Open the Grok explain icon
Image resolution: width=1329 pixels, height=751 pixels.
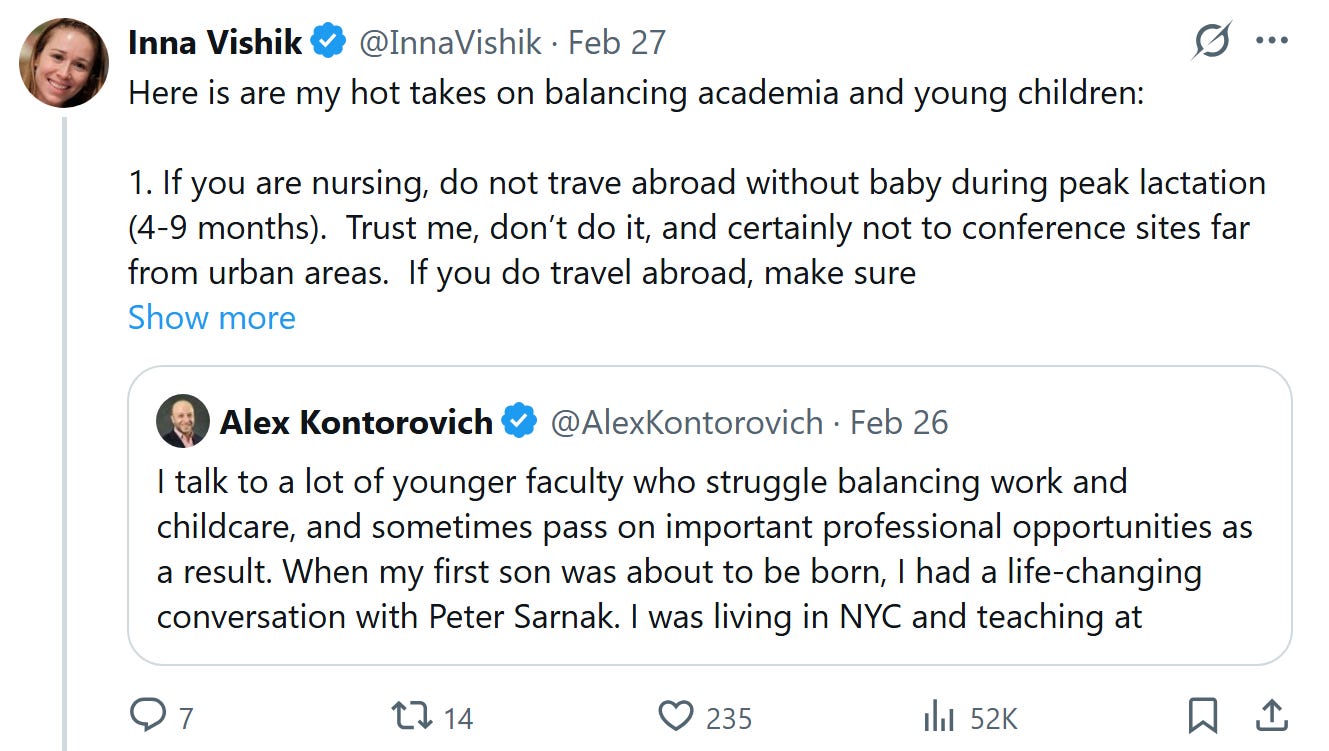tap(1212, 41)
